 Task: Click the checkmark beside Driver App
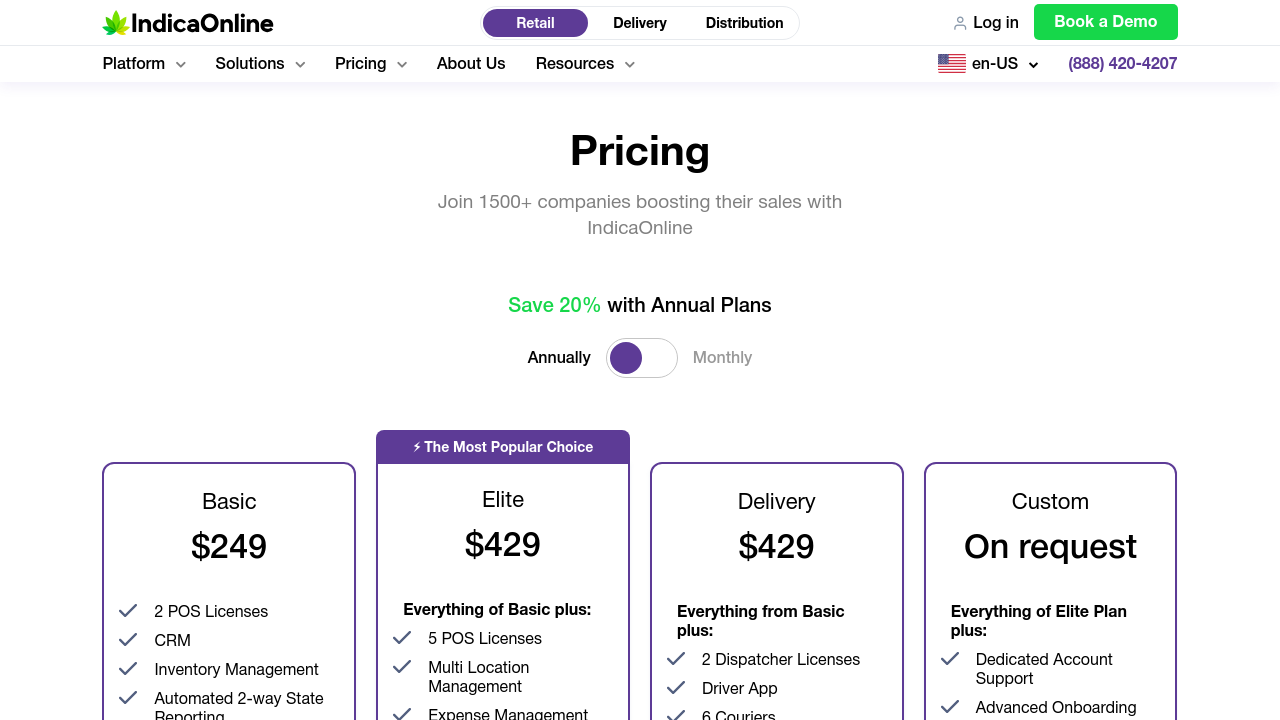[676, 688]
